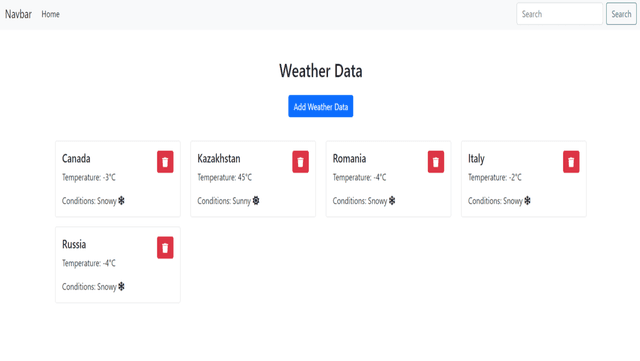Click Temperature: -4°C in Romania card

click(359, 178)
